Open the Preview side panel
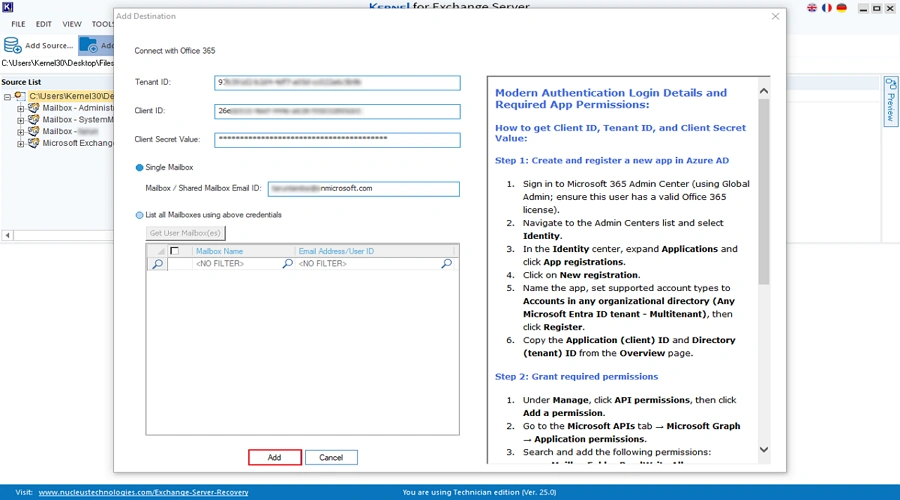 pyautogui.click(x=890, y=100)
